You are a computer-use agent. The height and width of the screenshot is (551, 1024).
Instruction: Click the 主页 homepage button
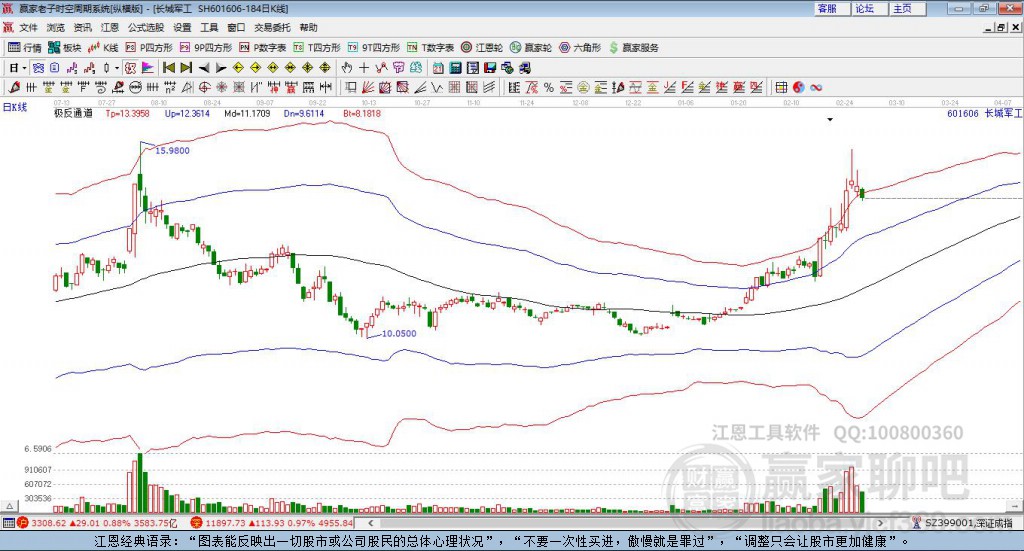click(908, 8)
